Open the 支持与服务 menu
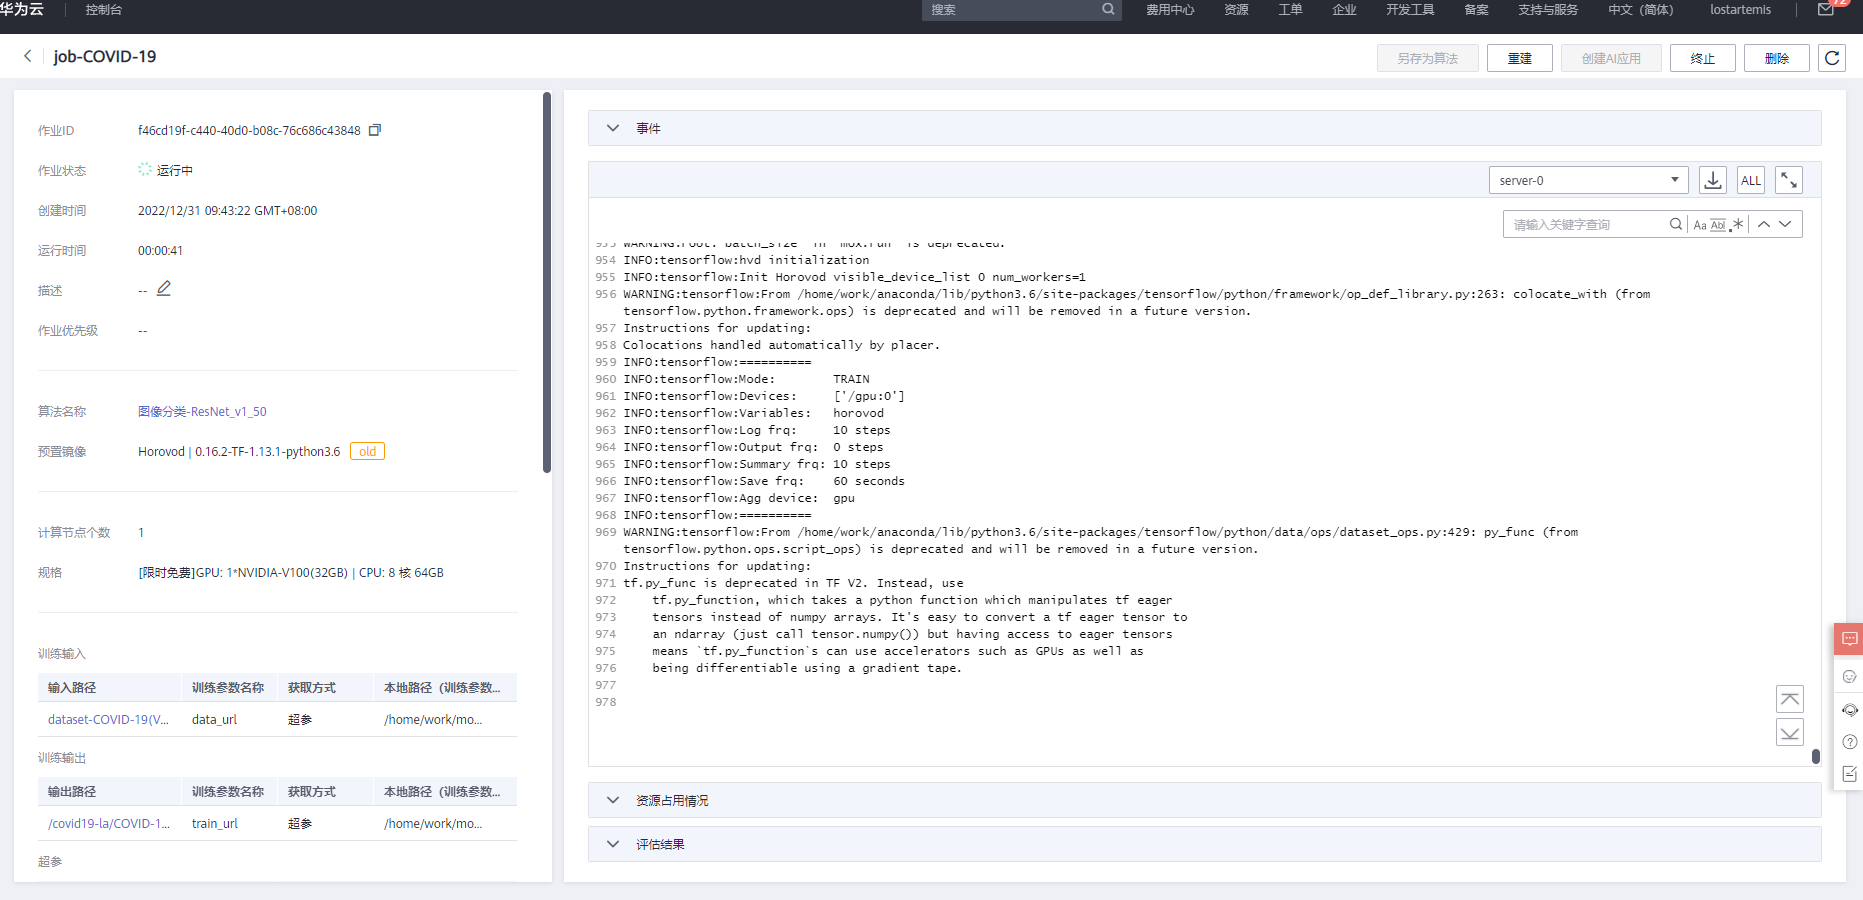 click(x=1548, y=10)
